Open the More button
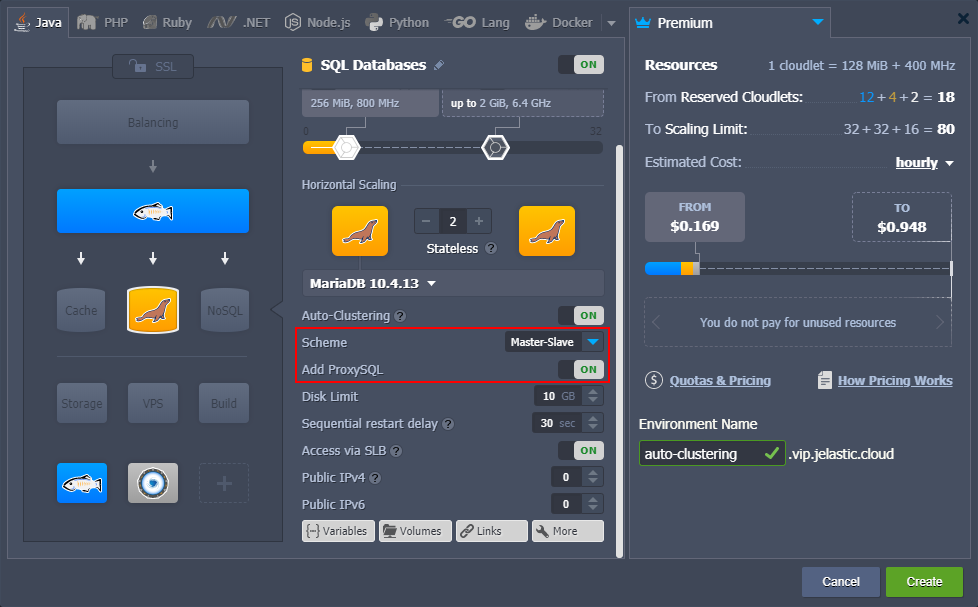This screenshot has width=978, height=607. coord(568,531)
